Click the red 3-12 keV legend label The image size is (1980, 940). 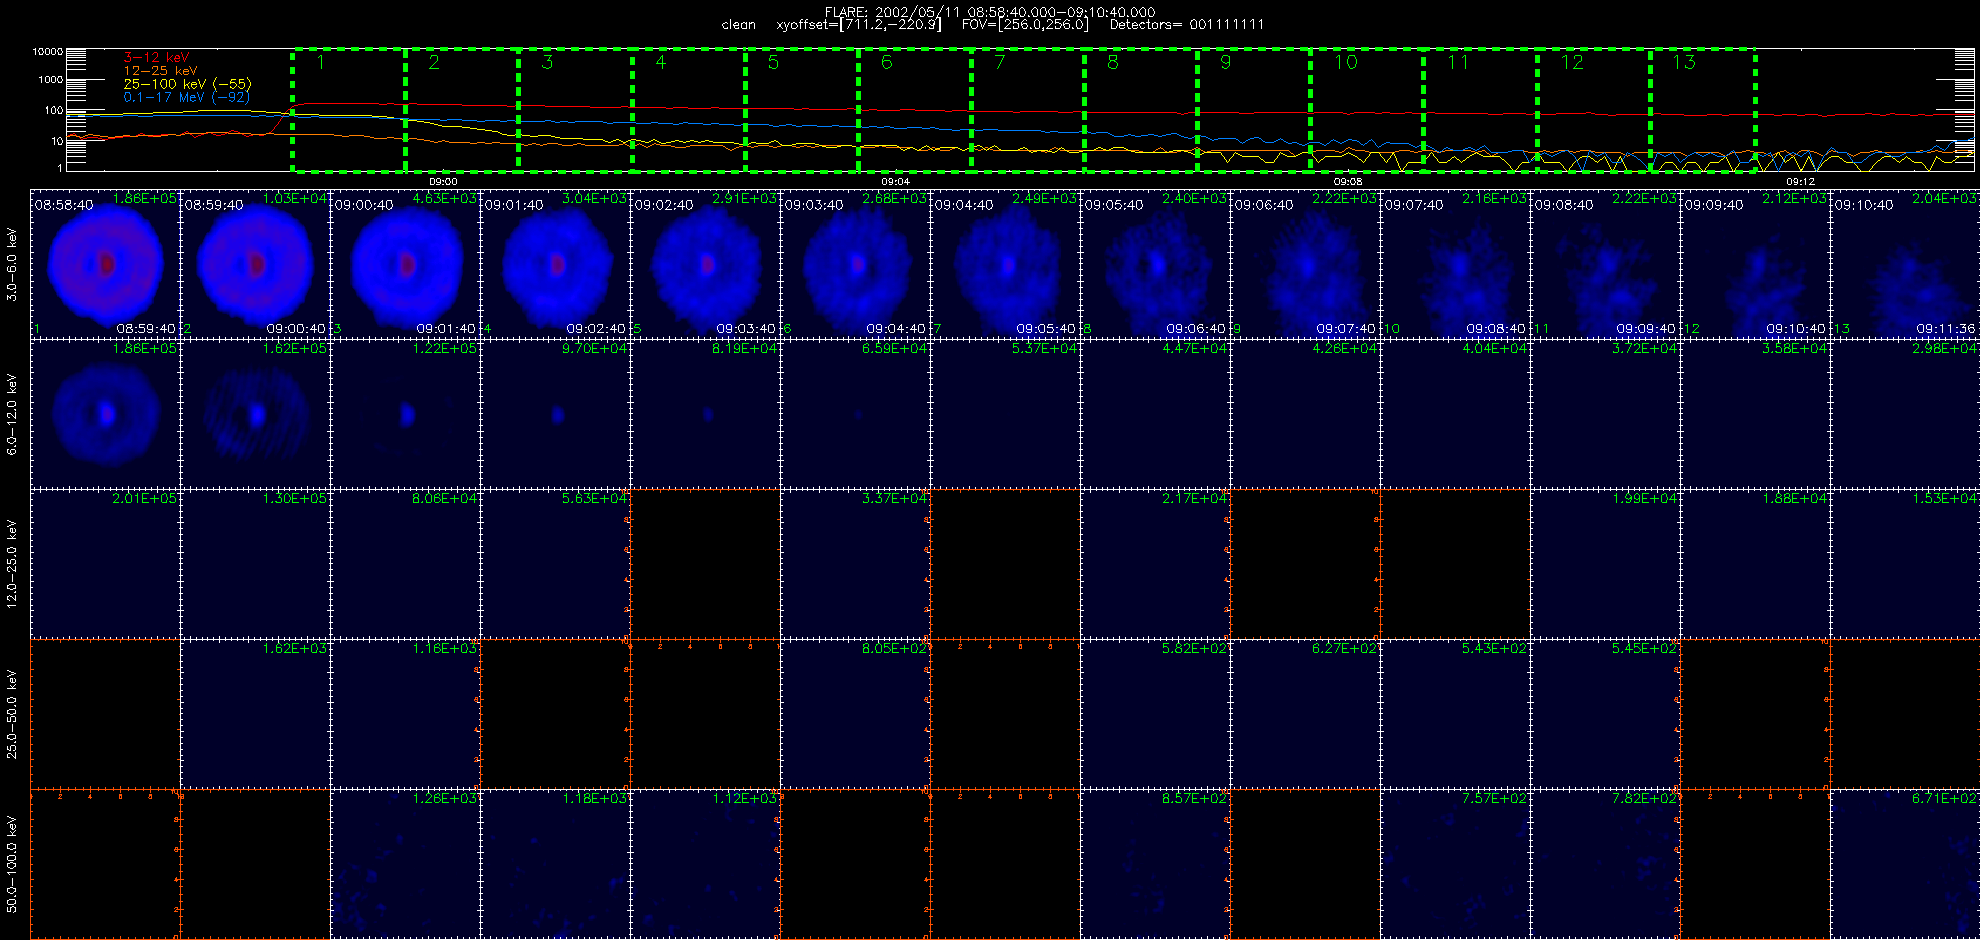click(x=156, y=58)
